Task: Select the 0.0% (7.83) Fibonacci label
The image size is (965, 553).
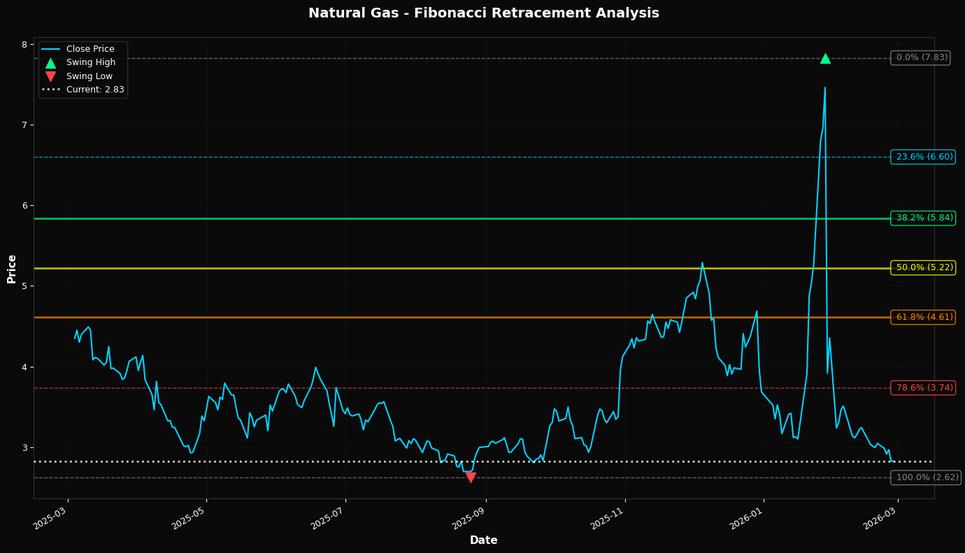Action: point(921,57)
